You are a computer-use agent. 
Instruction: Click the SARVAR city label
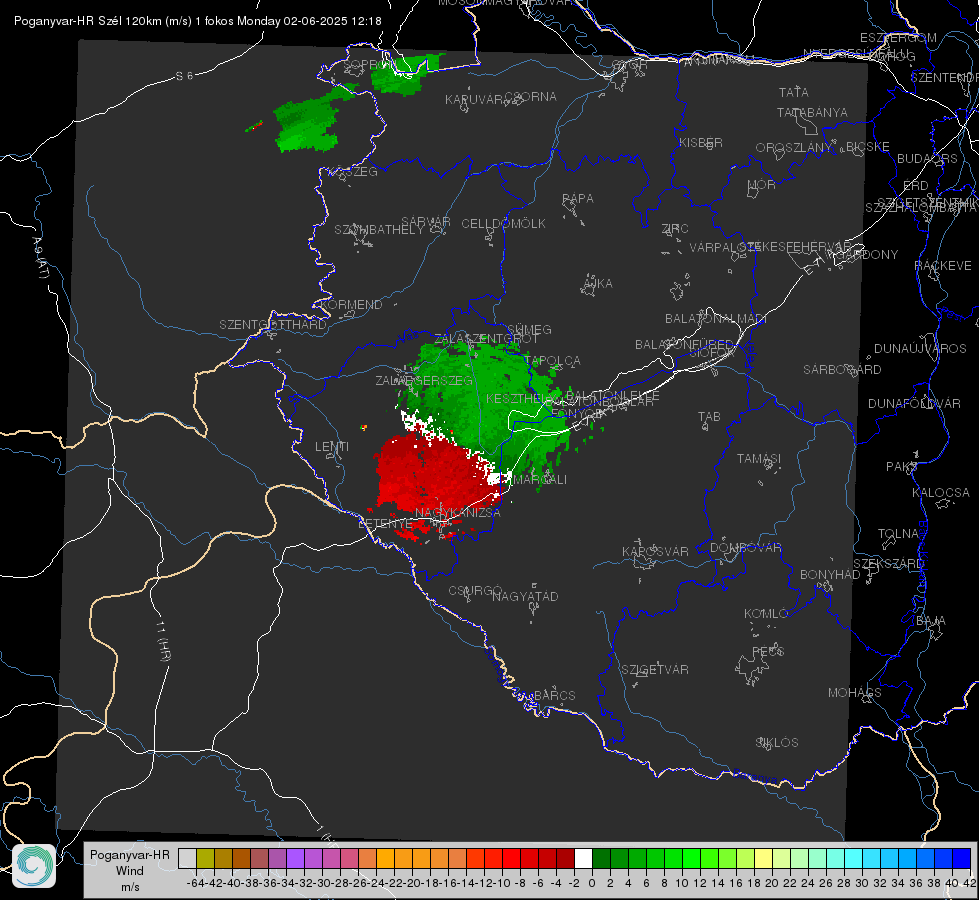click(x=426, y=222)
